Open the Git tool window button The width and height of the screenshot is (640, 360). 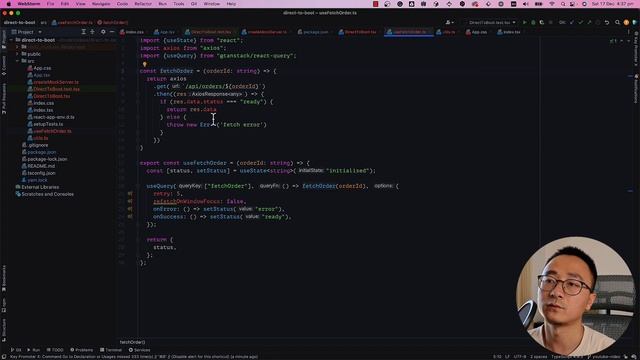pyautogui.click(x=16, y=350)
